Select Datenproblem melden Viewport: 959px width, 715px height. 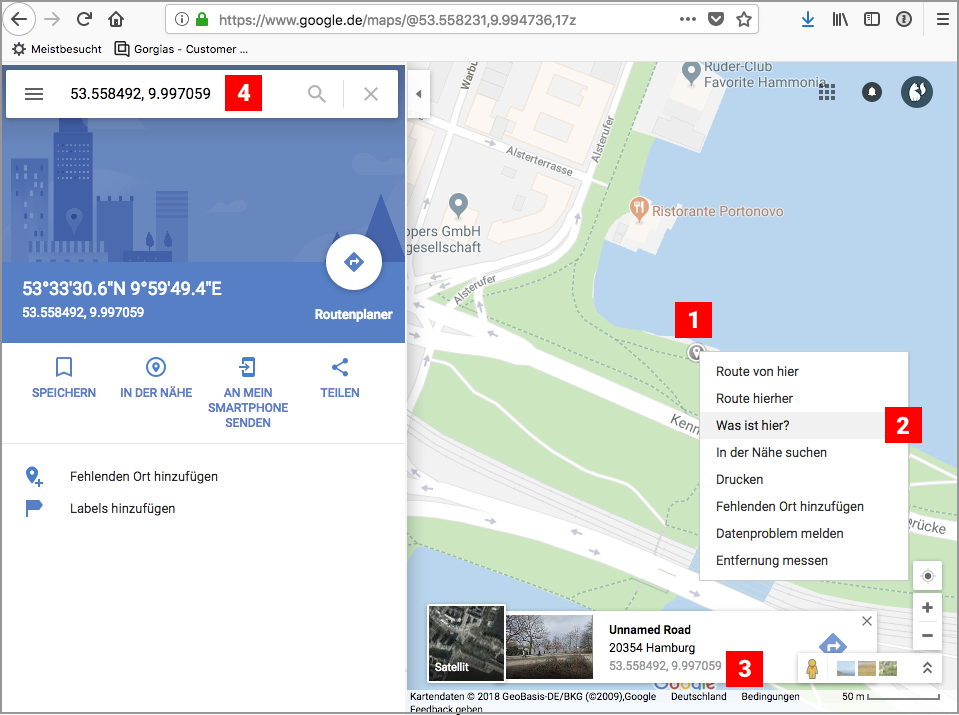[x=803, y=533]
